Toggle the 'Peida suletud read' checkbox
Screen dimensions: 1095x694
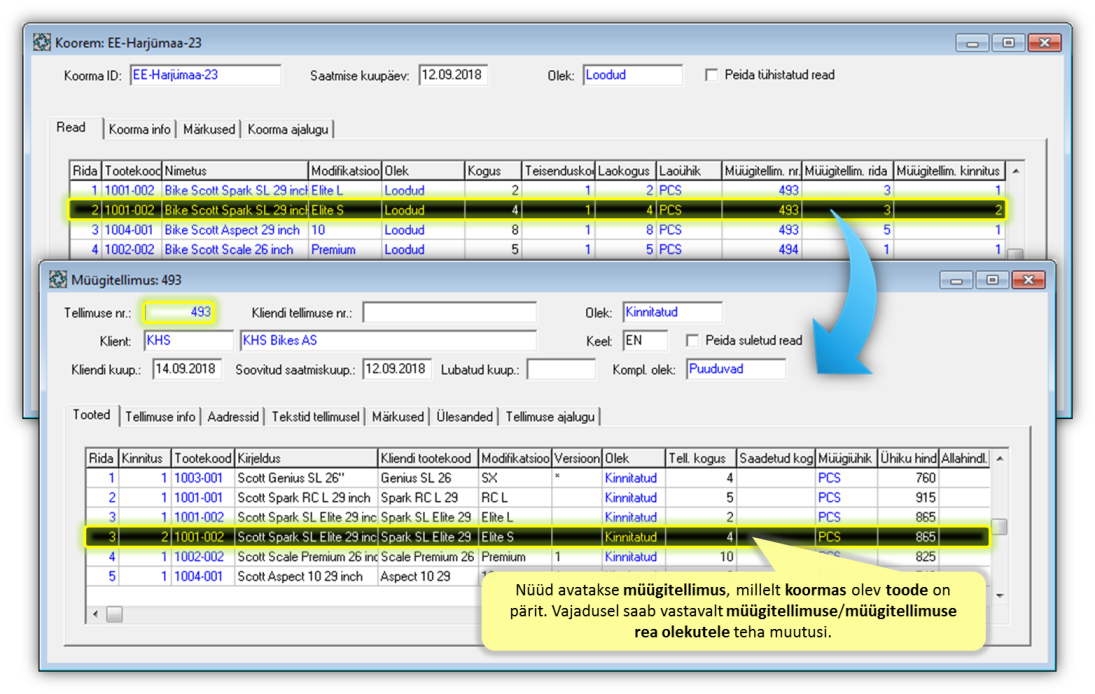[692, 340]
